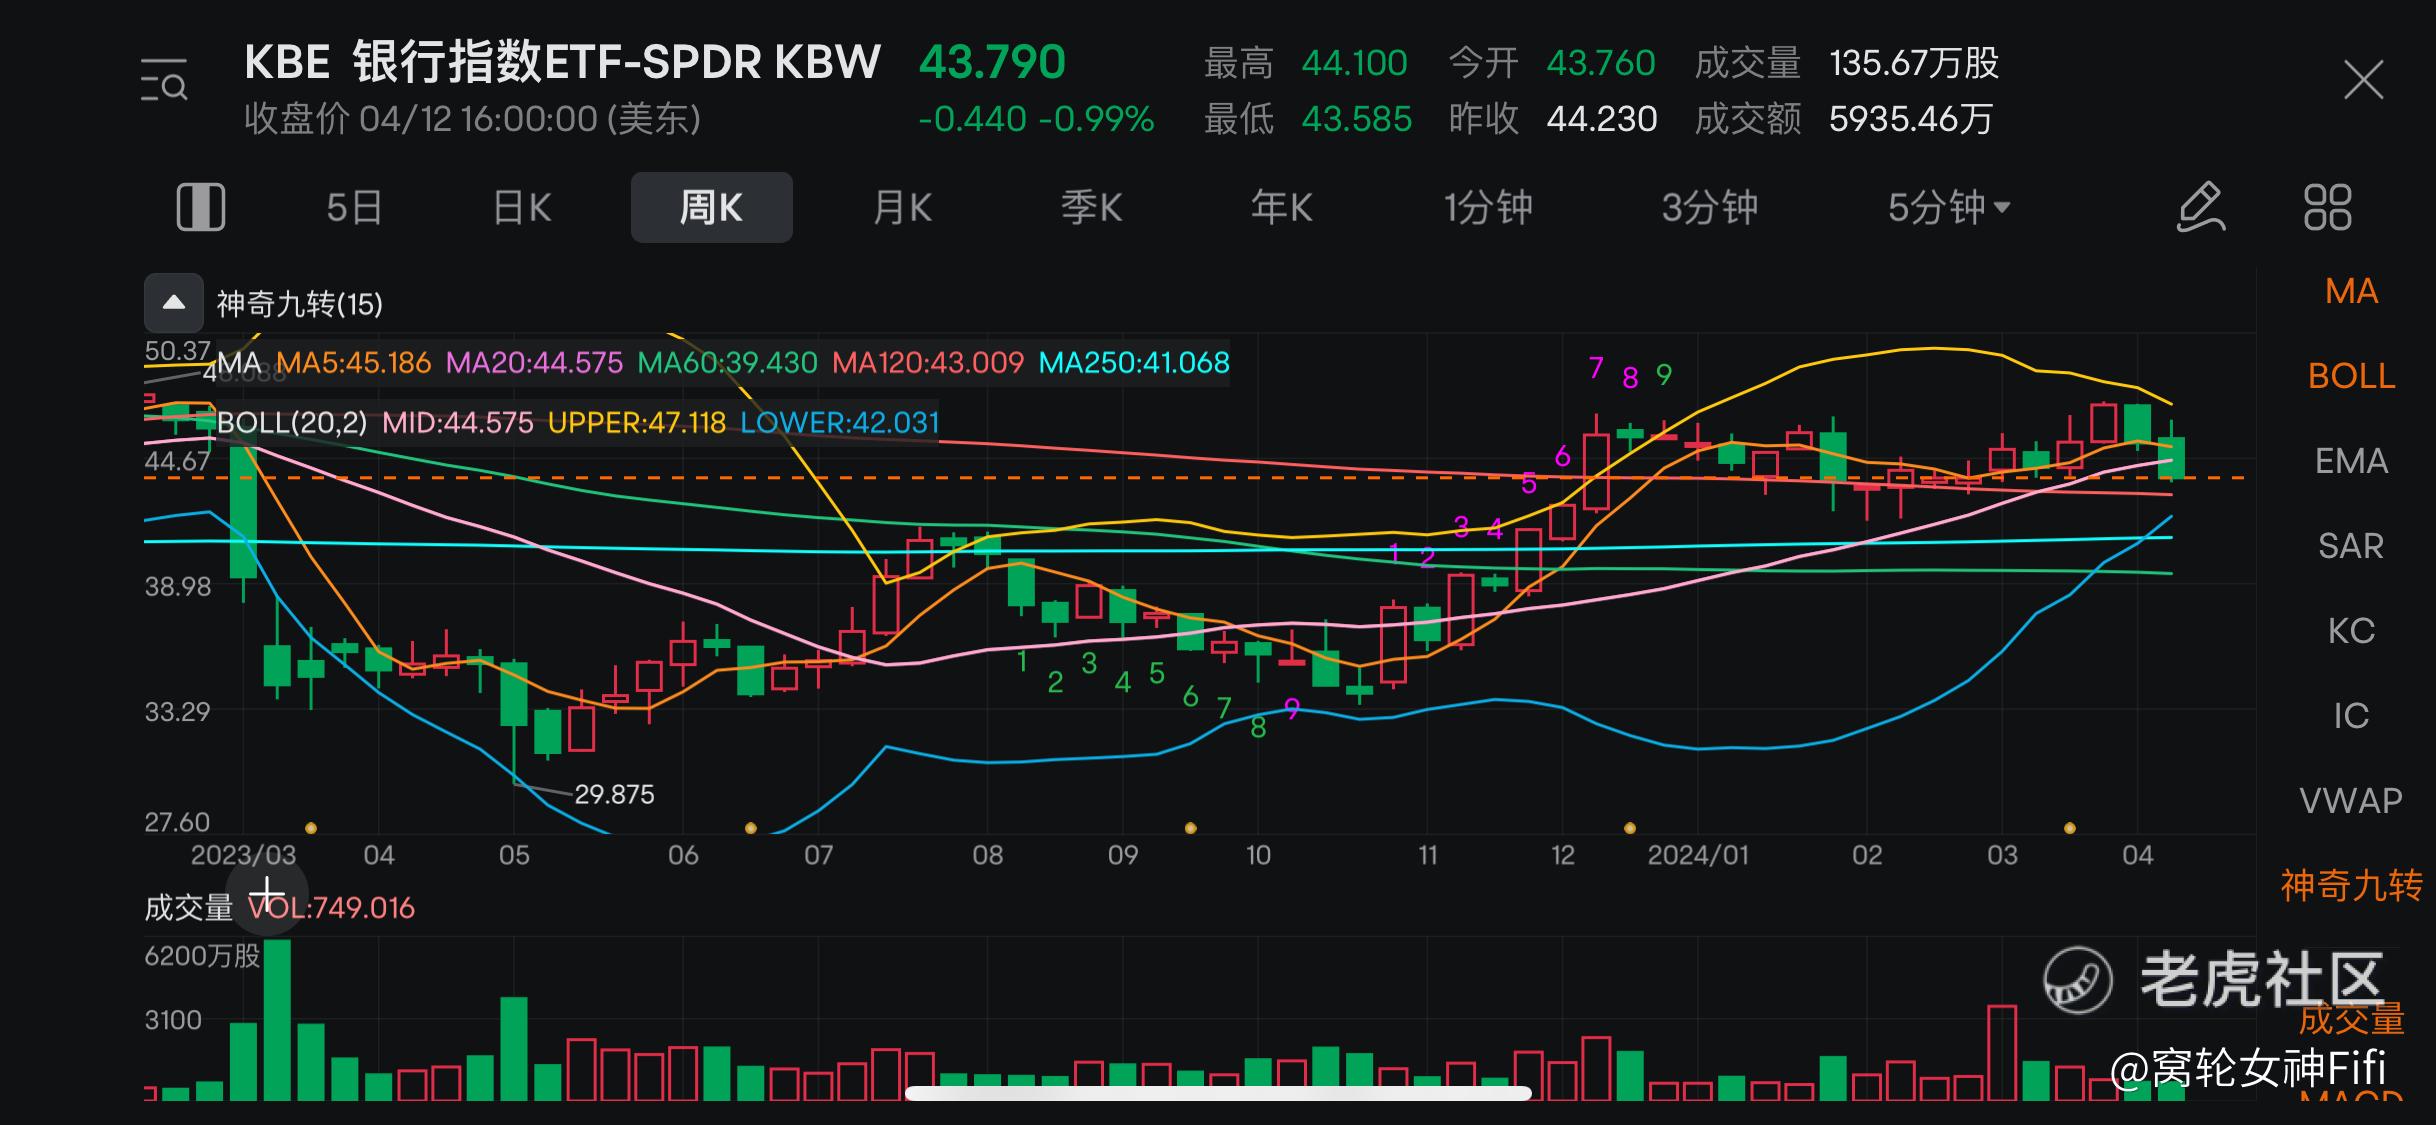
Task: Click the -0.440 -0.99% change value
Action: click(1036, 119)
